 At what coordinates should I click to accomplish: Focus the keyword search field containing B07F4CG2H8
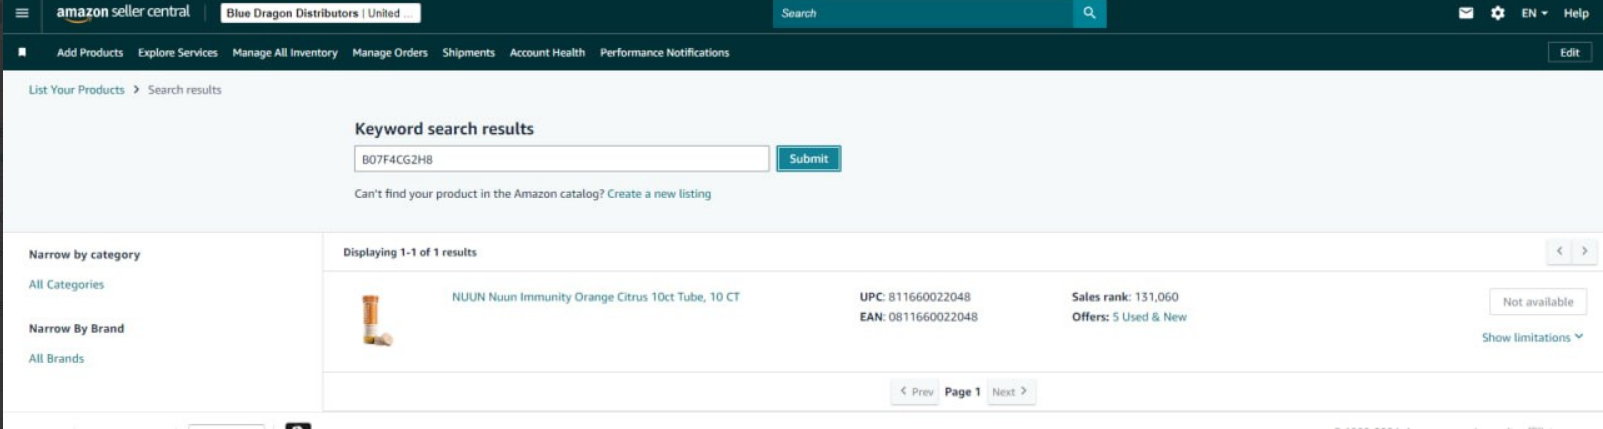tap(561, 158)
